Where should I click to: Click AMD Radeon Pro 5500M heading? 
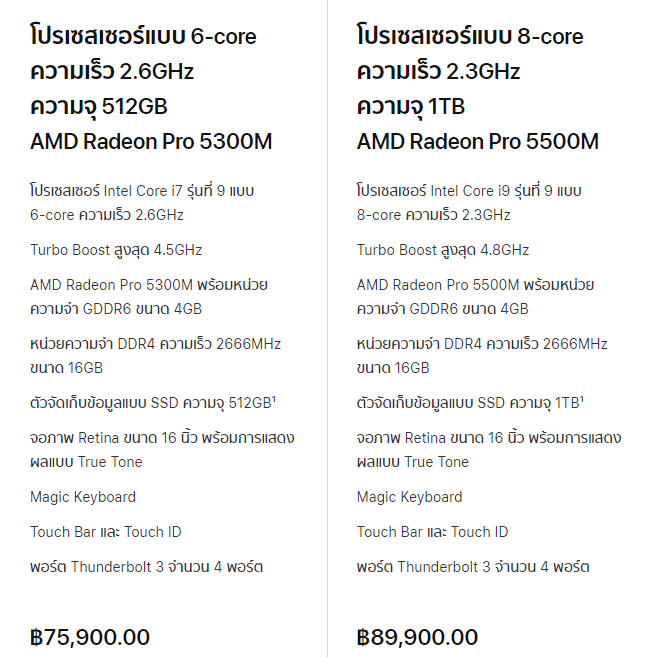[x=477, y=141]
